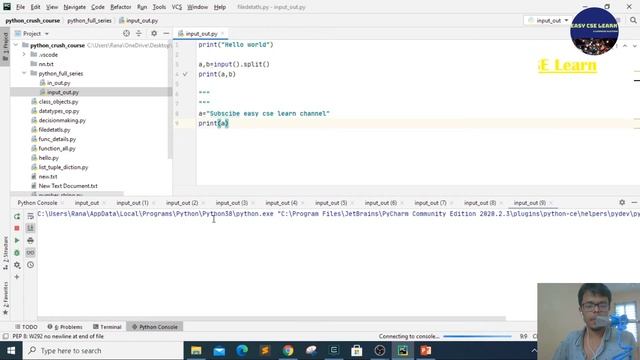The height and width of the screenshot is (360, 640).
Task: Click the Windows search box
Action: pos(103,351)
